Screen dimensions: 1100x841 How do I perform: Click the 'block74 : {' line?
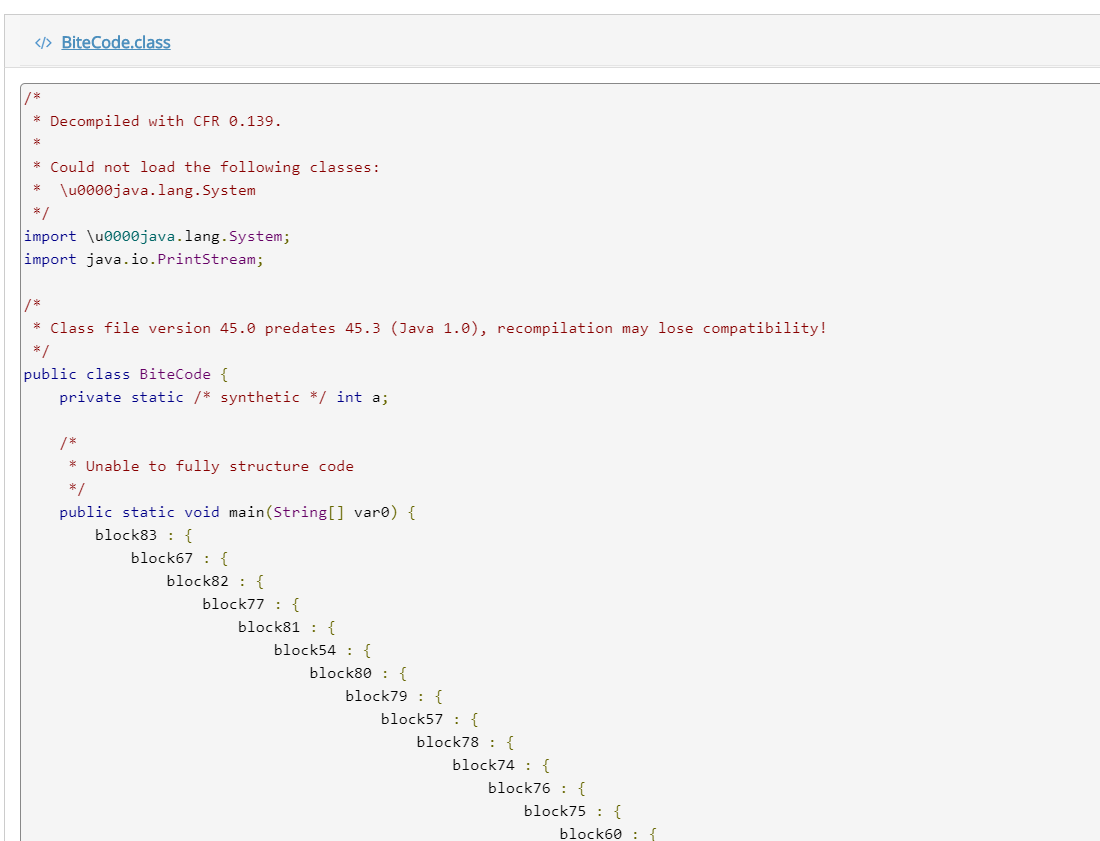[x=502, y=765]
